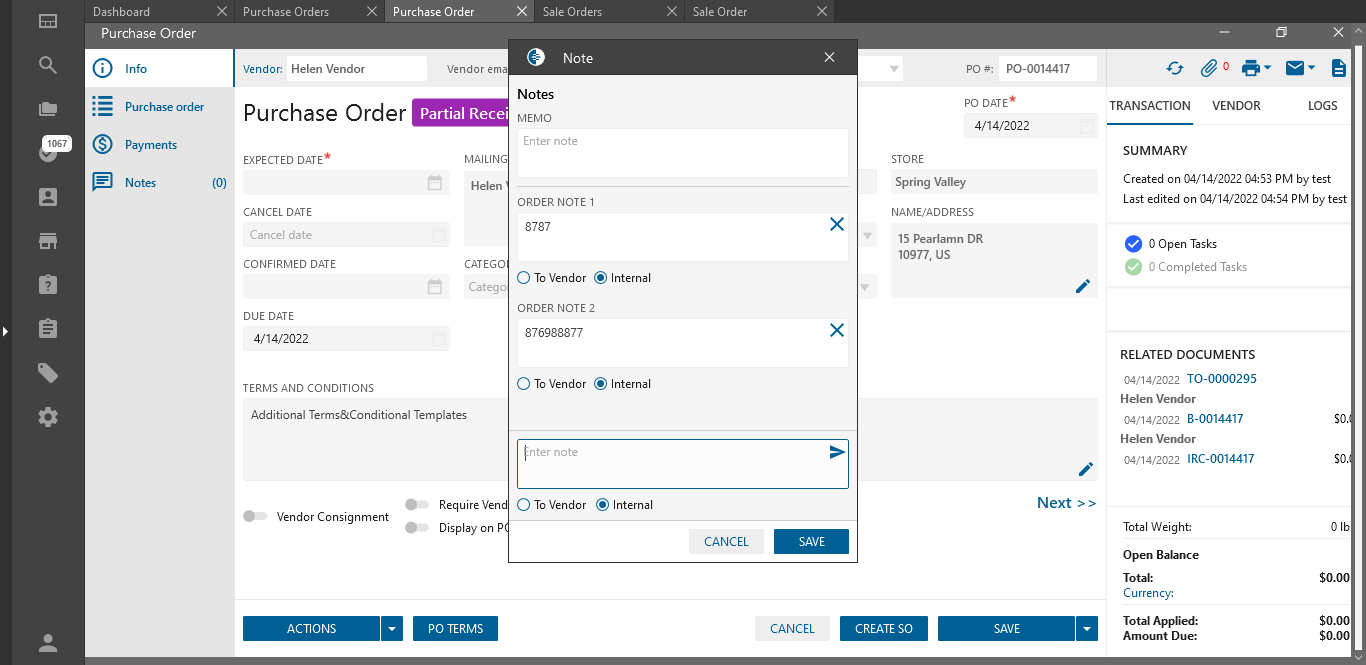Close the Note dialog
The width and height of the screenshot is (1366, 665).
[x=829, y=58]
